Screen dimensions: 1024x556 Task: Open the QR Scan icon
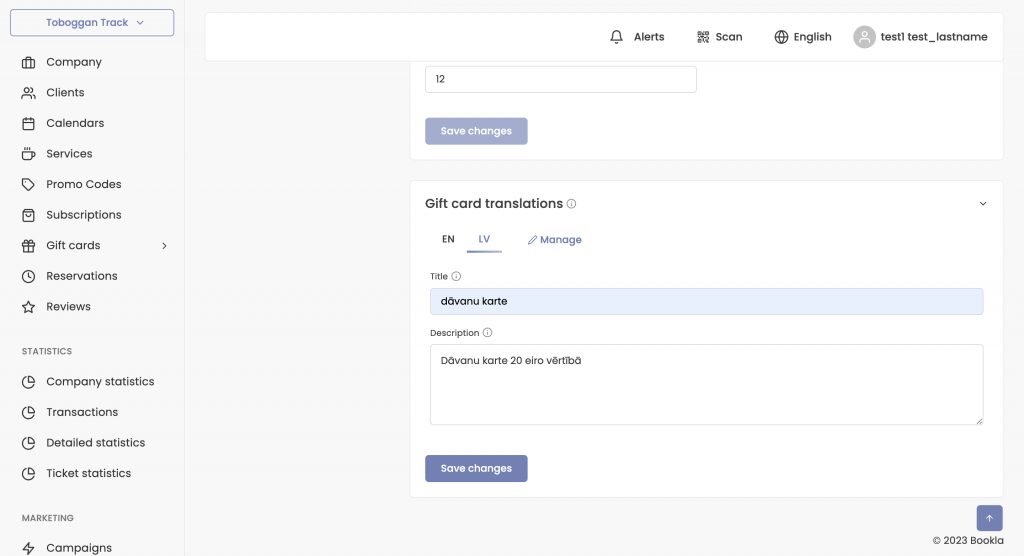[703, 37]
